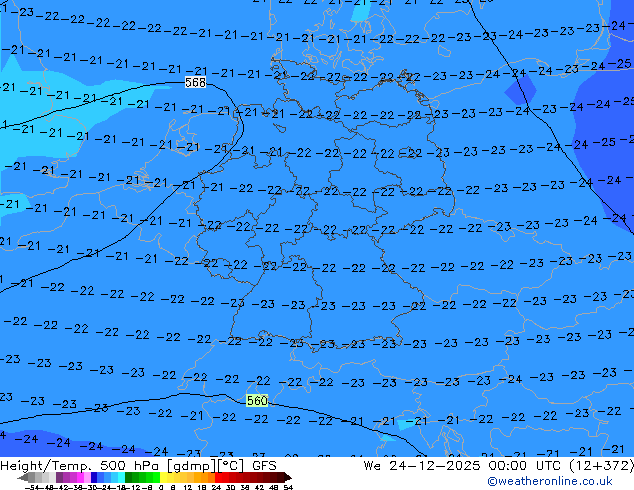
Task: Click the date text "We 24-12-2025"
Action: [422, 466]
